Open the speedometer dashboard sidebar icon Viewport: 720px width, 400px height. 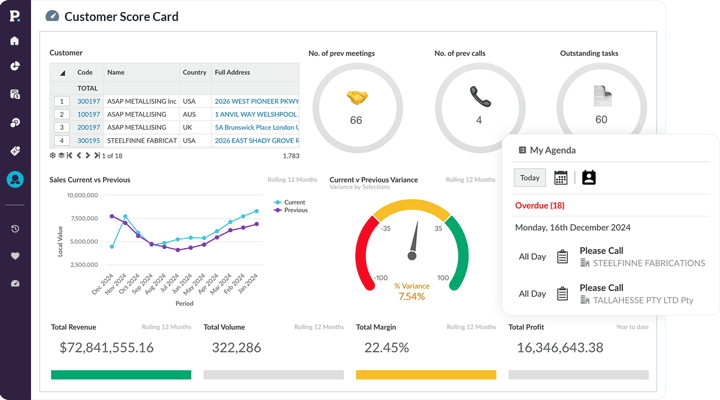(x=15, y=283)
